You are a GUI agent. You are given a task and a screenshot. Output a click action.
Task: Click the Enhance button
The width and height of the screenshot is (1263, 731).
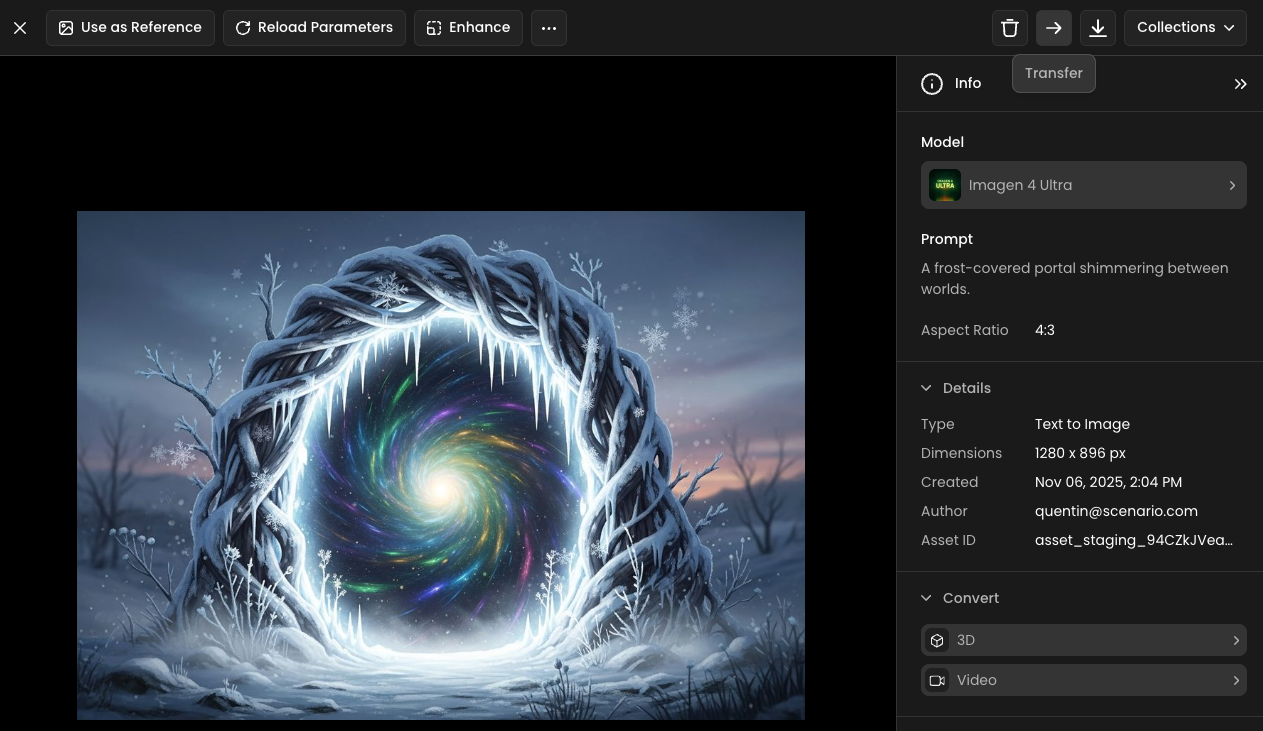(x=468, y=28)
